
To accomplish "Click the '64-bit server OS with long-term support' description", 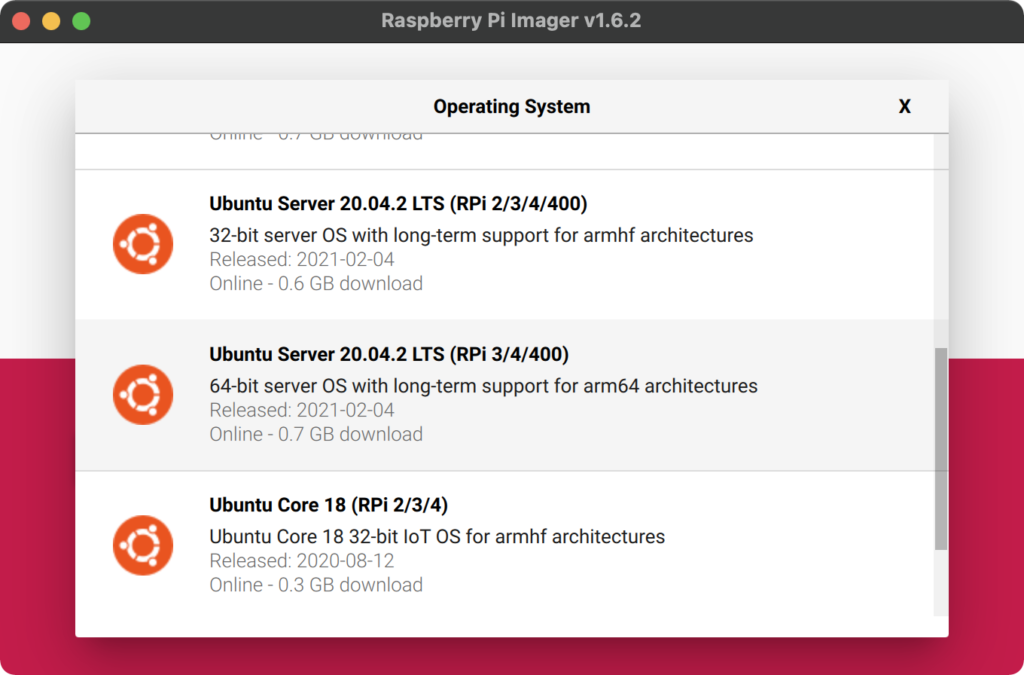I will 483,386.
